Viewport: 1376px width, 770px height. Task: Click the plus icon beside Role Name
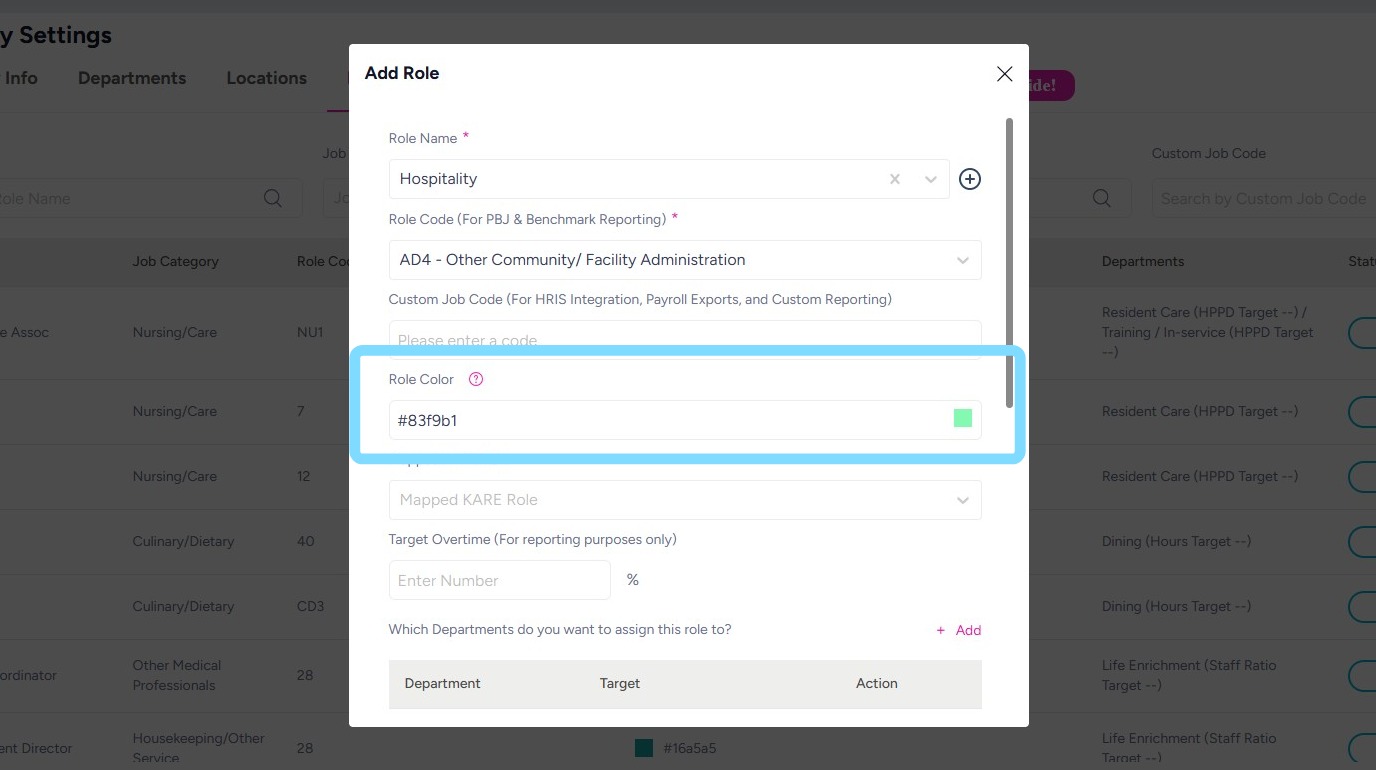coord(970,179)
